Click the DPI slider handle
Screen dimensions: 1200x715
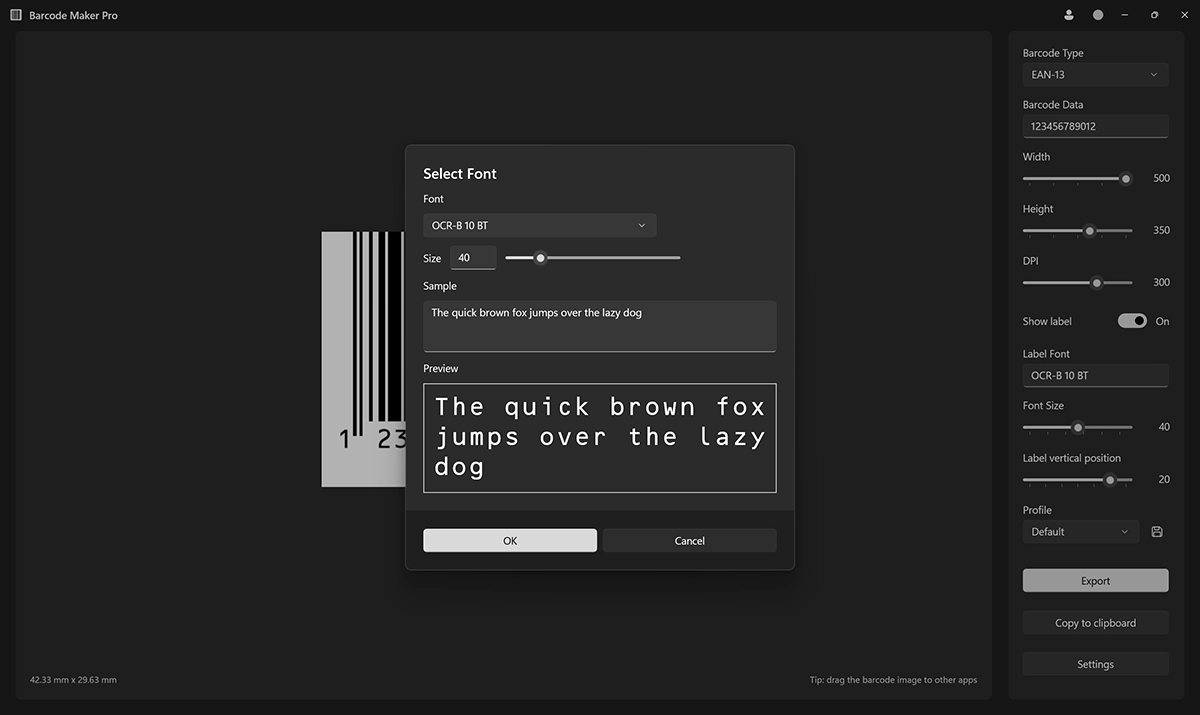tap(1097, 283)
